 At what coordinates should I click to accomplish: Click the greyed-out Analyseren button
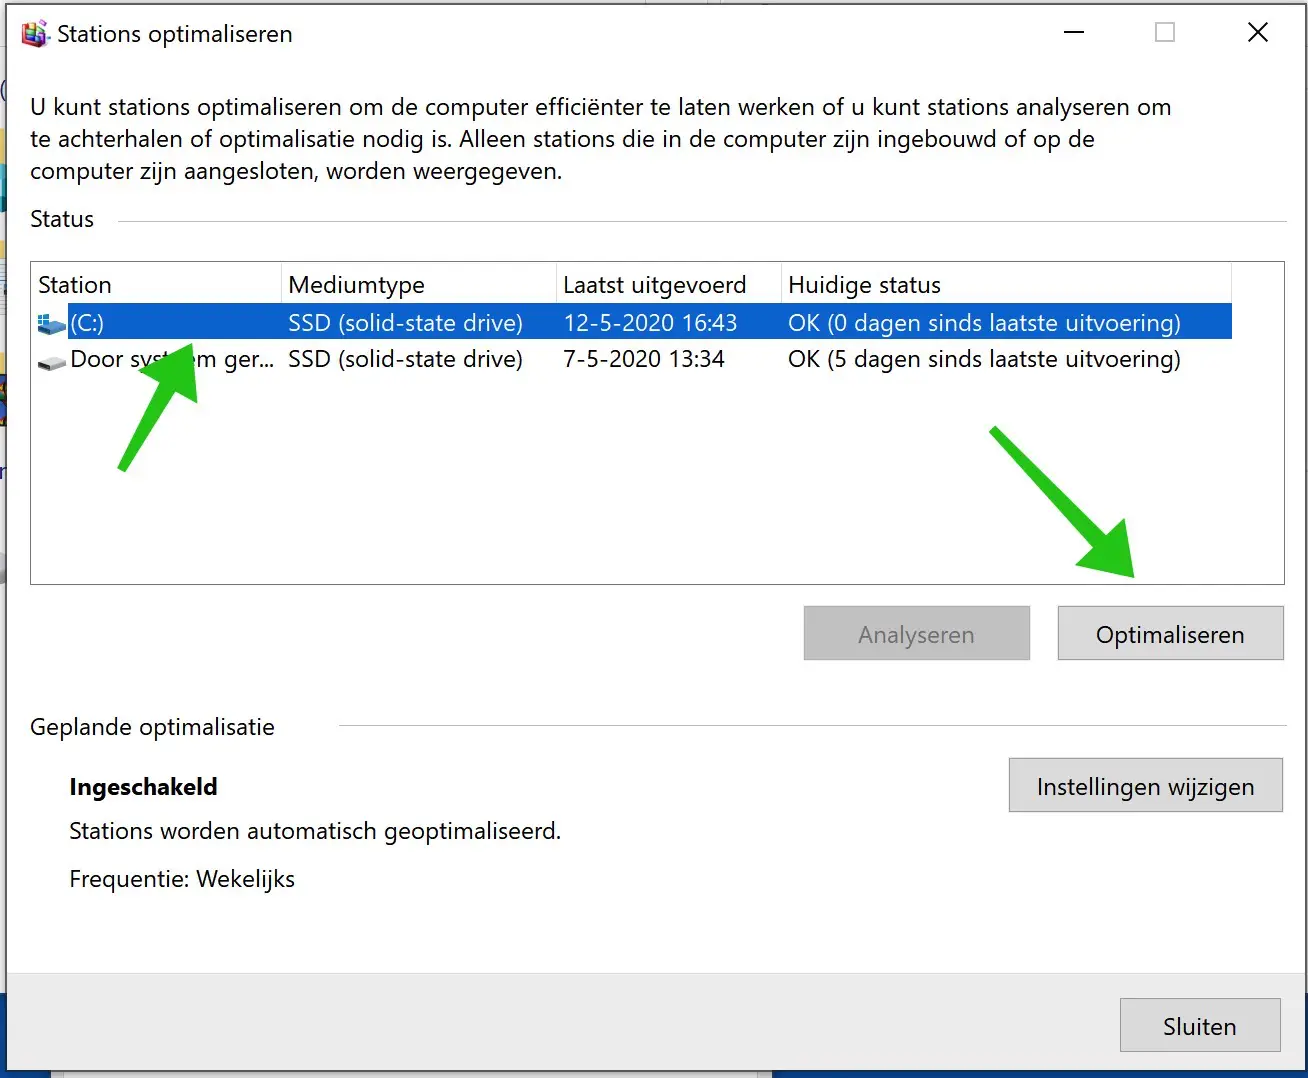(x=916, y=633)
